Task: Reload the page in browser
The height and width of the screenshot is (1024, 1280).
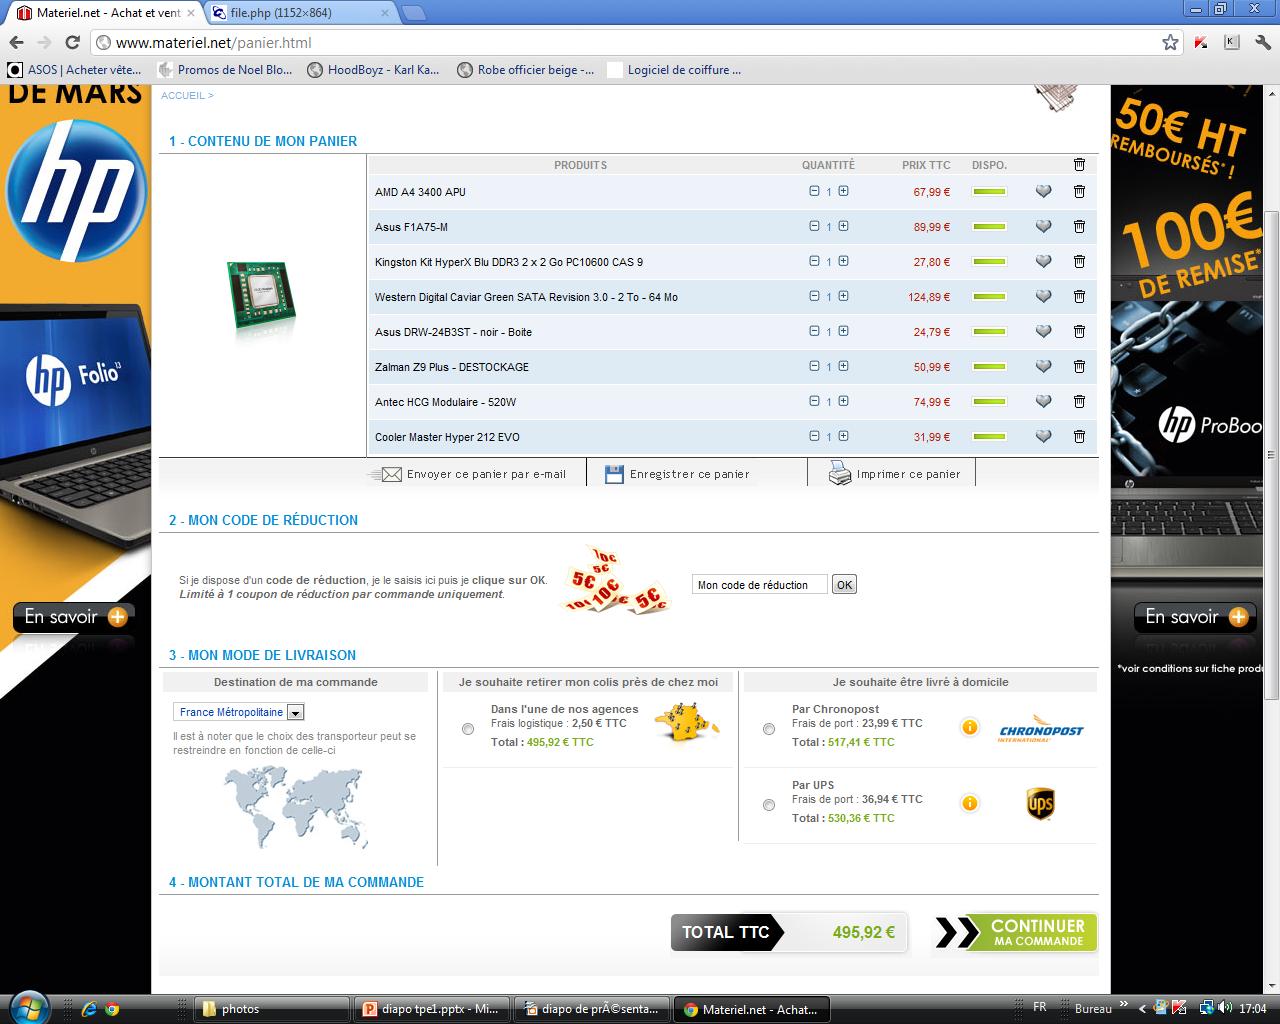Action: [x=72, y=42]
